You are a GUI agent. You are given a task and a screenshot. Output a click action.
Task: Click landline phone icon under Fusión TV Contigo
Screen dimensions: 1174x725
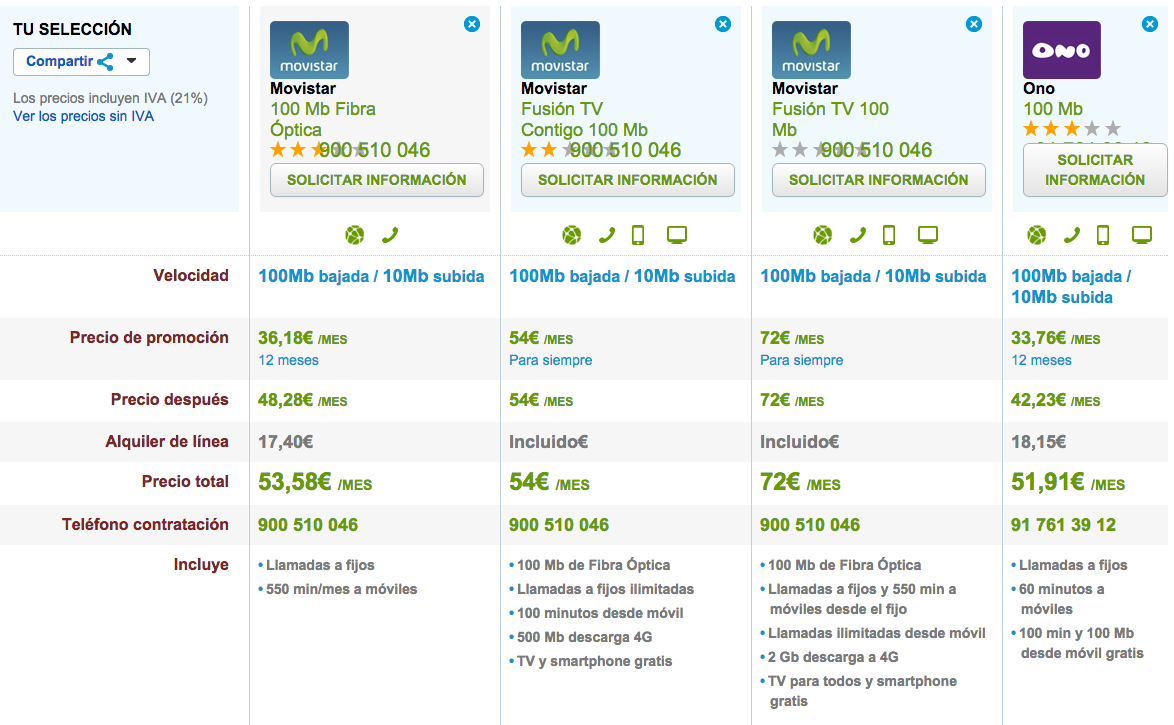(606, 235)
